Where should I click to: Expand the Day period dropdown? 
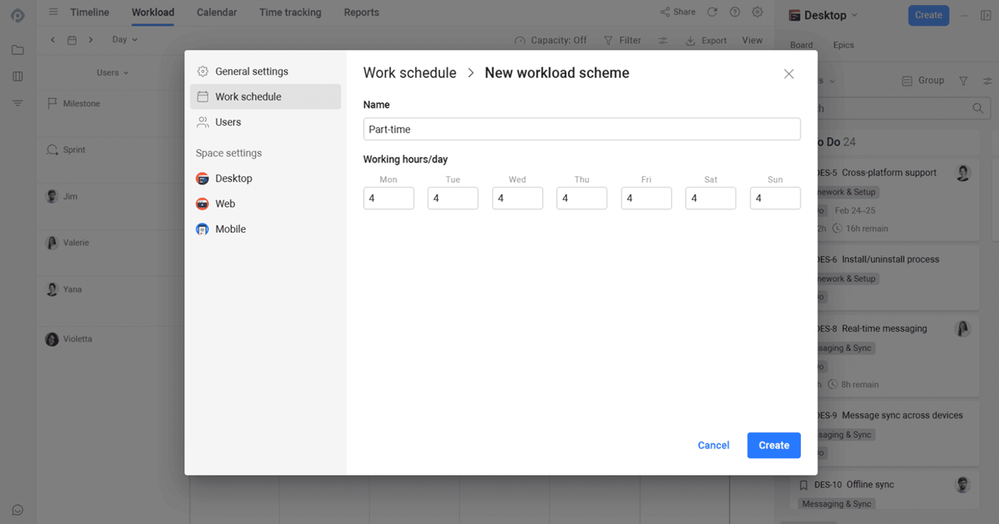pos(125,40)
